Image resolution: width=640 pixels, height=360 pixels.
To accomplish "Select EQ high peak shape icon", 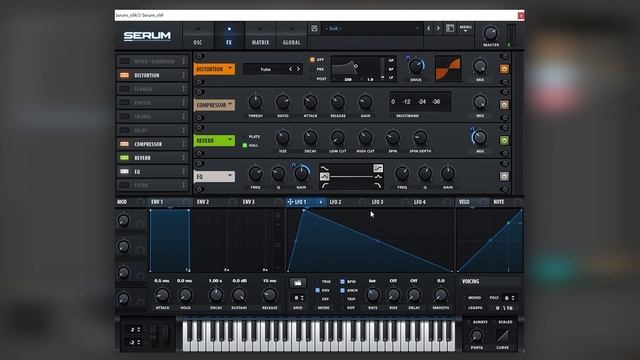I will click(x=378, y=177).
